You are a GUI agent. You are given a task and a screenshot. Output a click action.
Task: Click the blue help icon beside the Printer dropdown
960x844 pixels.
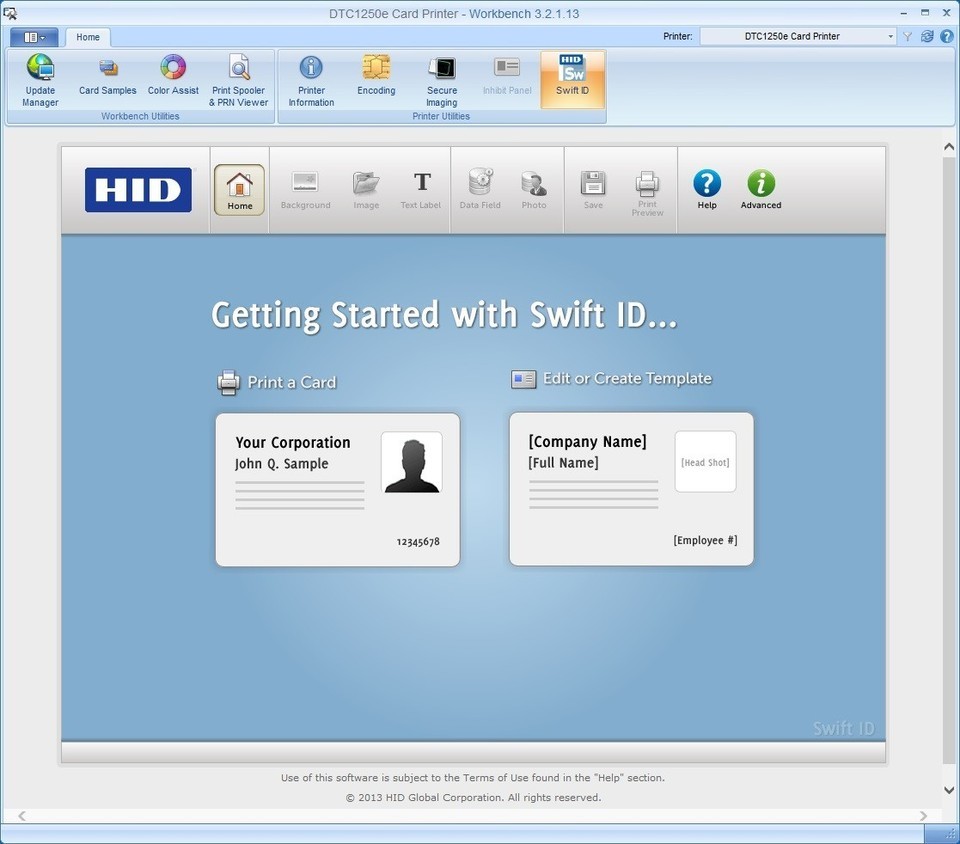click(x=946, y=37)
